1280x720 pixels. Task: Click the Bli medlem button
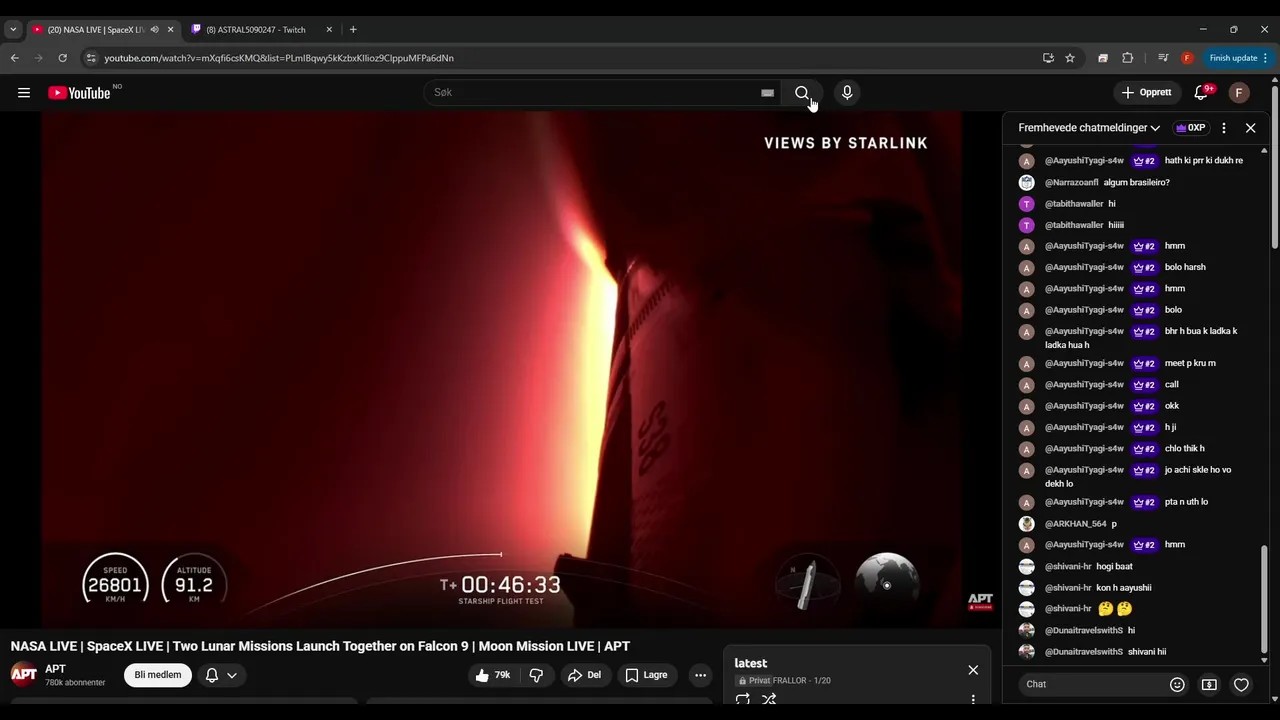(158, 675)
